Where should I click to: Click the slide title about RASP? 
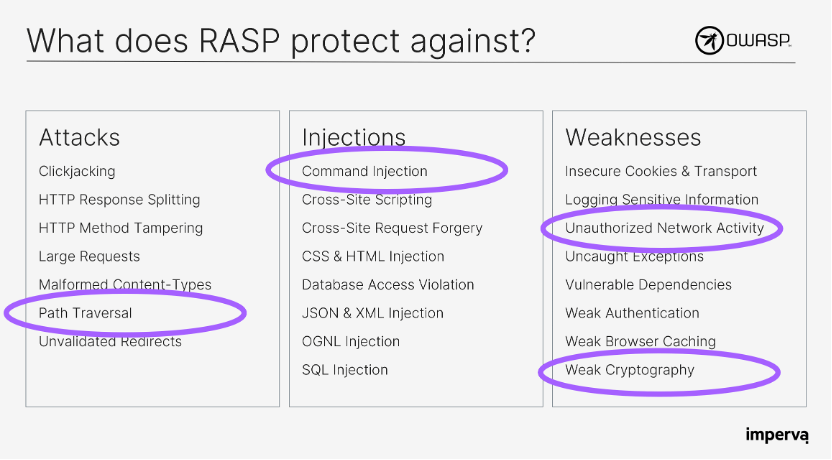pyautogui.click(x=281, y=41)
